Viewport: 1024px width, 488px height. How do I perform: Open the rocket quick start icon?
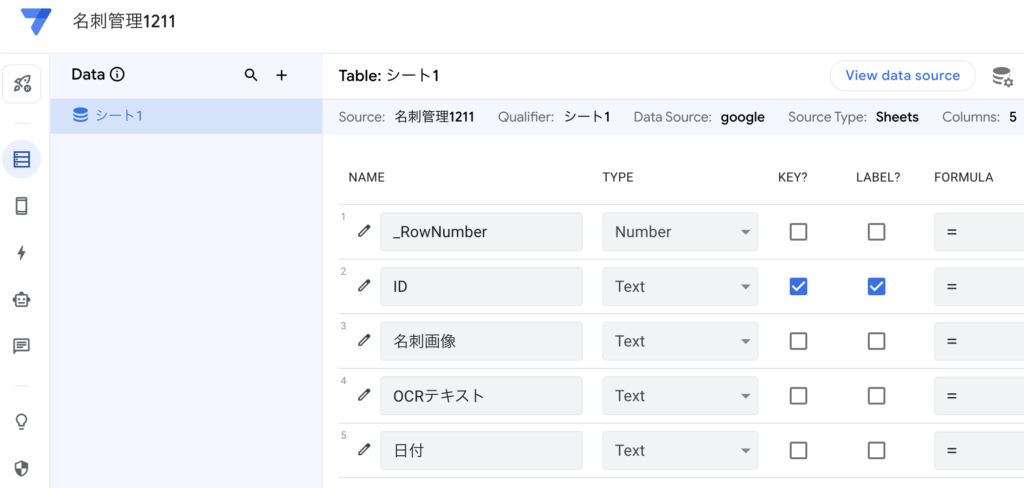(22, 85)
